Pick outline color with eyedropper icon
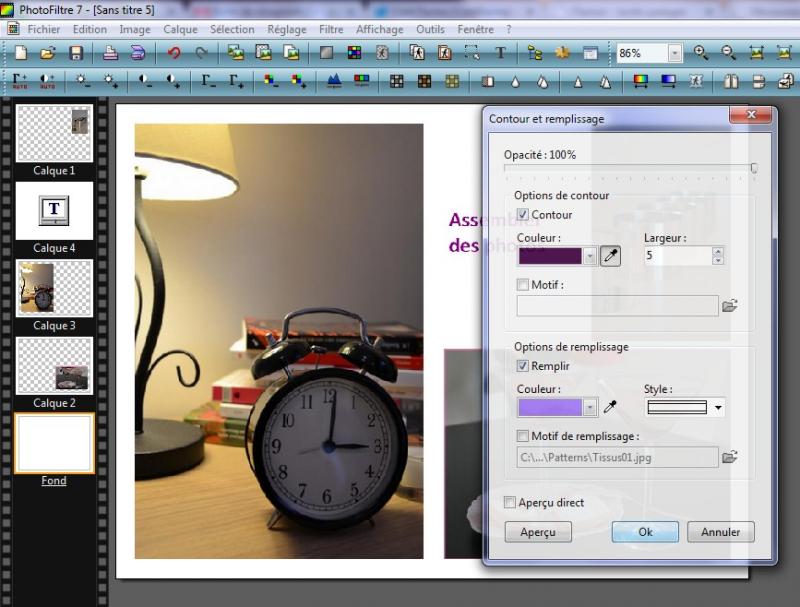Image resolution: width=800 pixels, height=607 pixels. [610, 256]
